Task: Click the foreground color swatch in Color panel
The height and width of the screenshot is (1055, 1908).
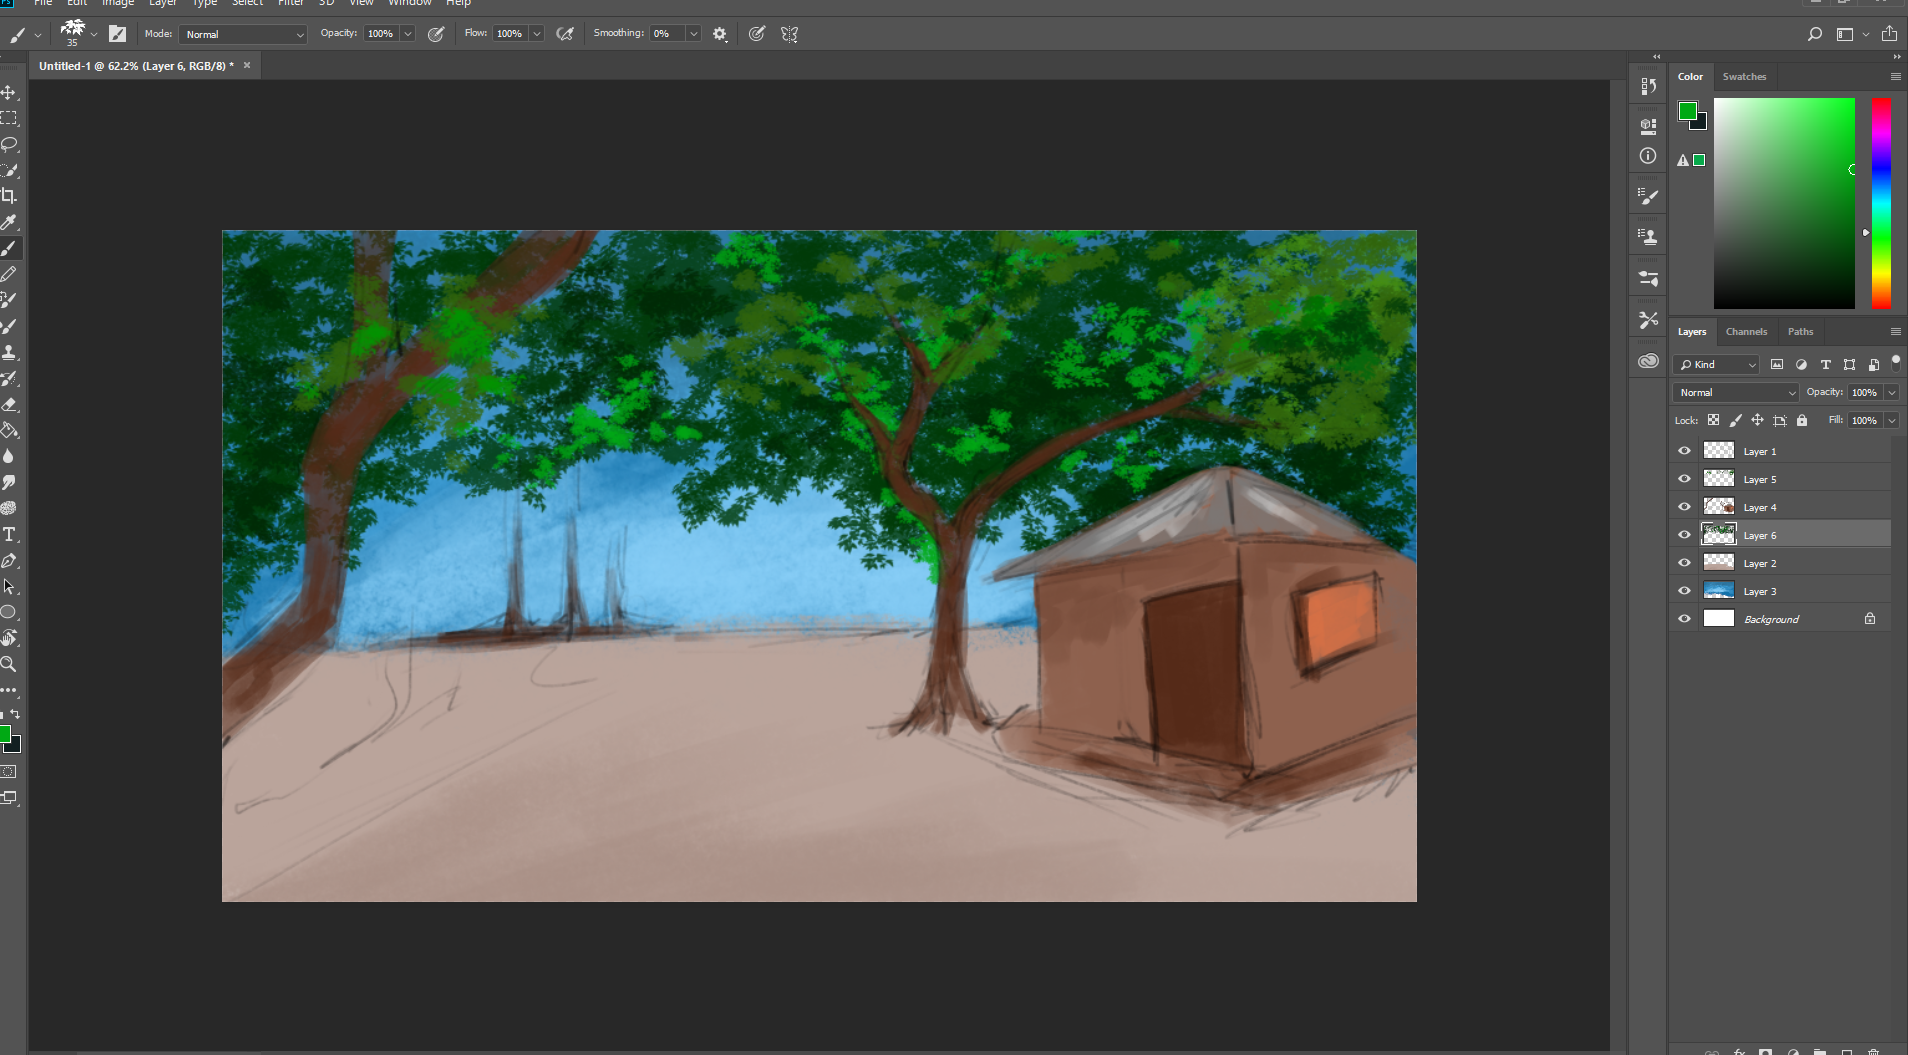Action: (1687, 111)
